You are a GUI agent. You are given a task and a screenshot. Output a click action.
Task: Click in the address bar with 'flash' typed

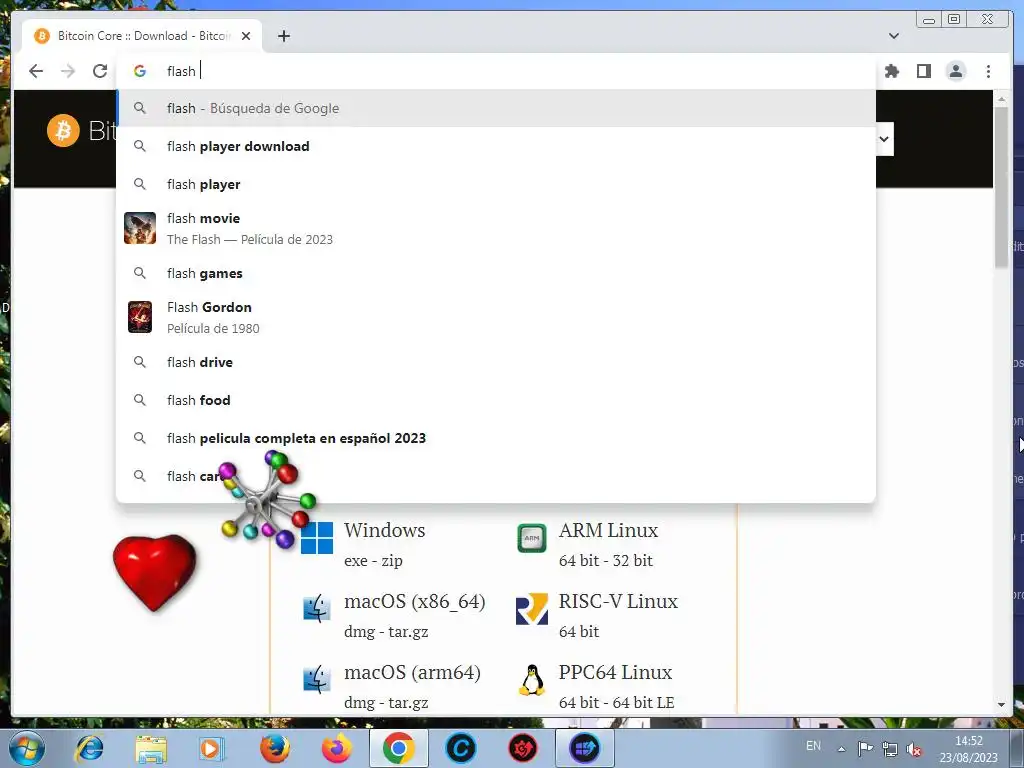496,71
